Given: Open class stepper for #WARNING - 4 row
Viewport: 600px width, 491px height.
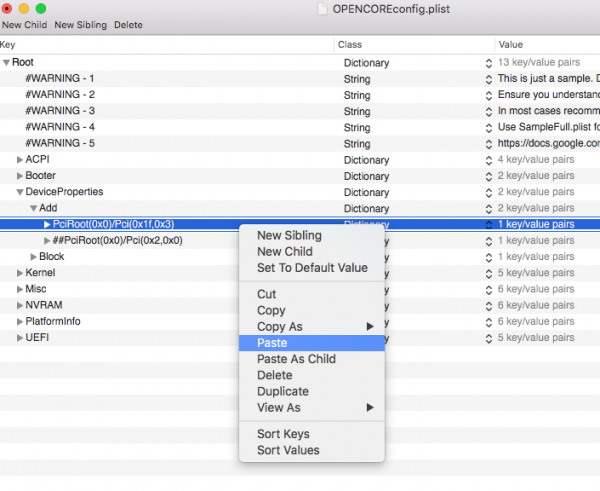Looking at the screenshot, I should tap(489, 128).
